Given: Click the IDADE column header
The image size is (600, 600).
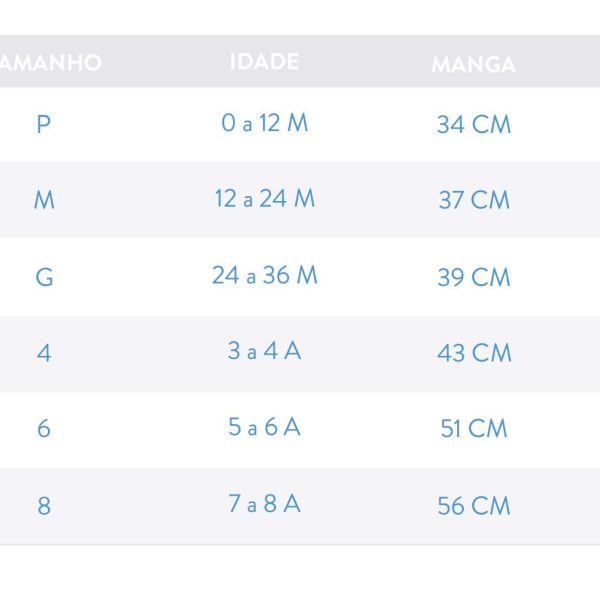Looking at the screenshot, I should [264, 62].
